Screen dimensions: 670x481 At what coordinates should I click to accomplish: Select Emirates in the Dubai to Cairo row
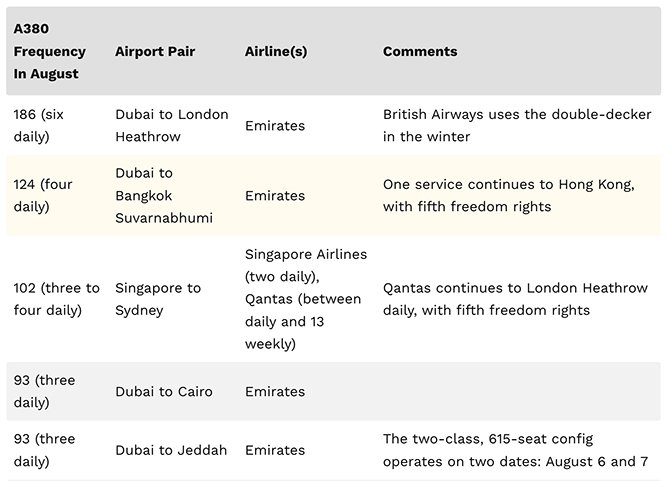pyautogui.click(x=275, y=392)
